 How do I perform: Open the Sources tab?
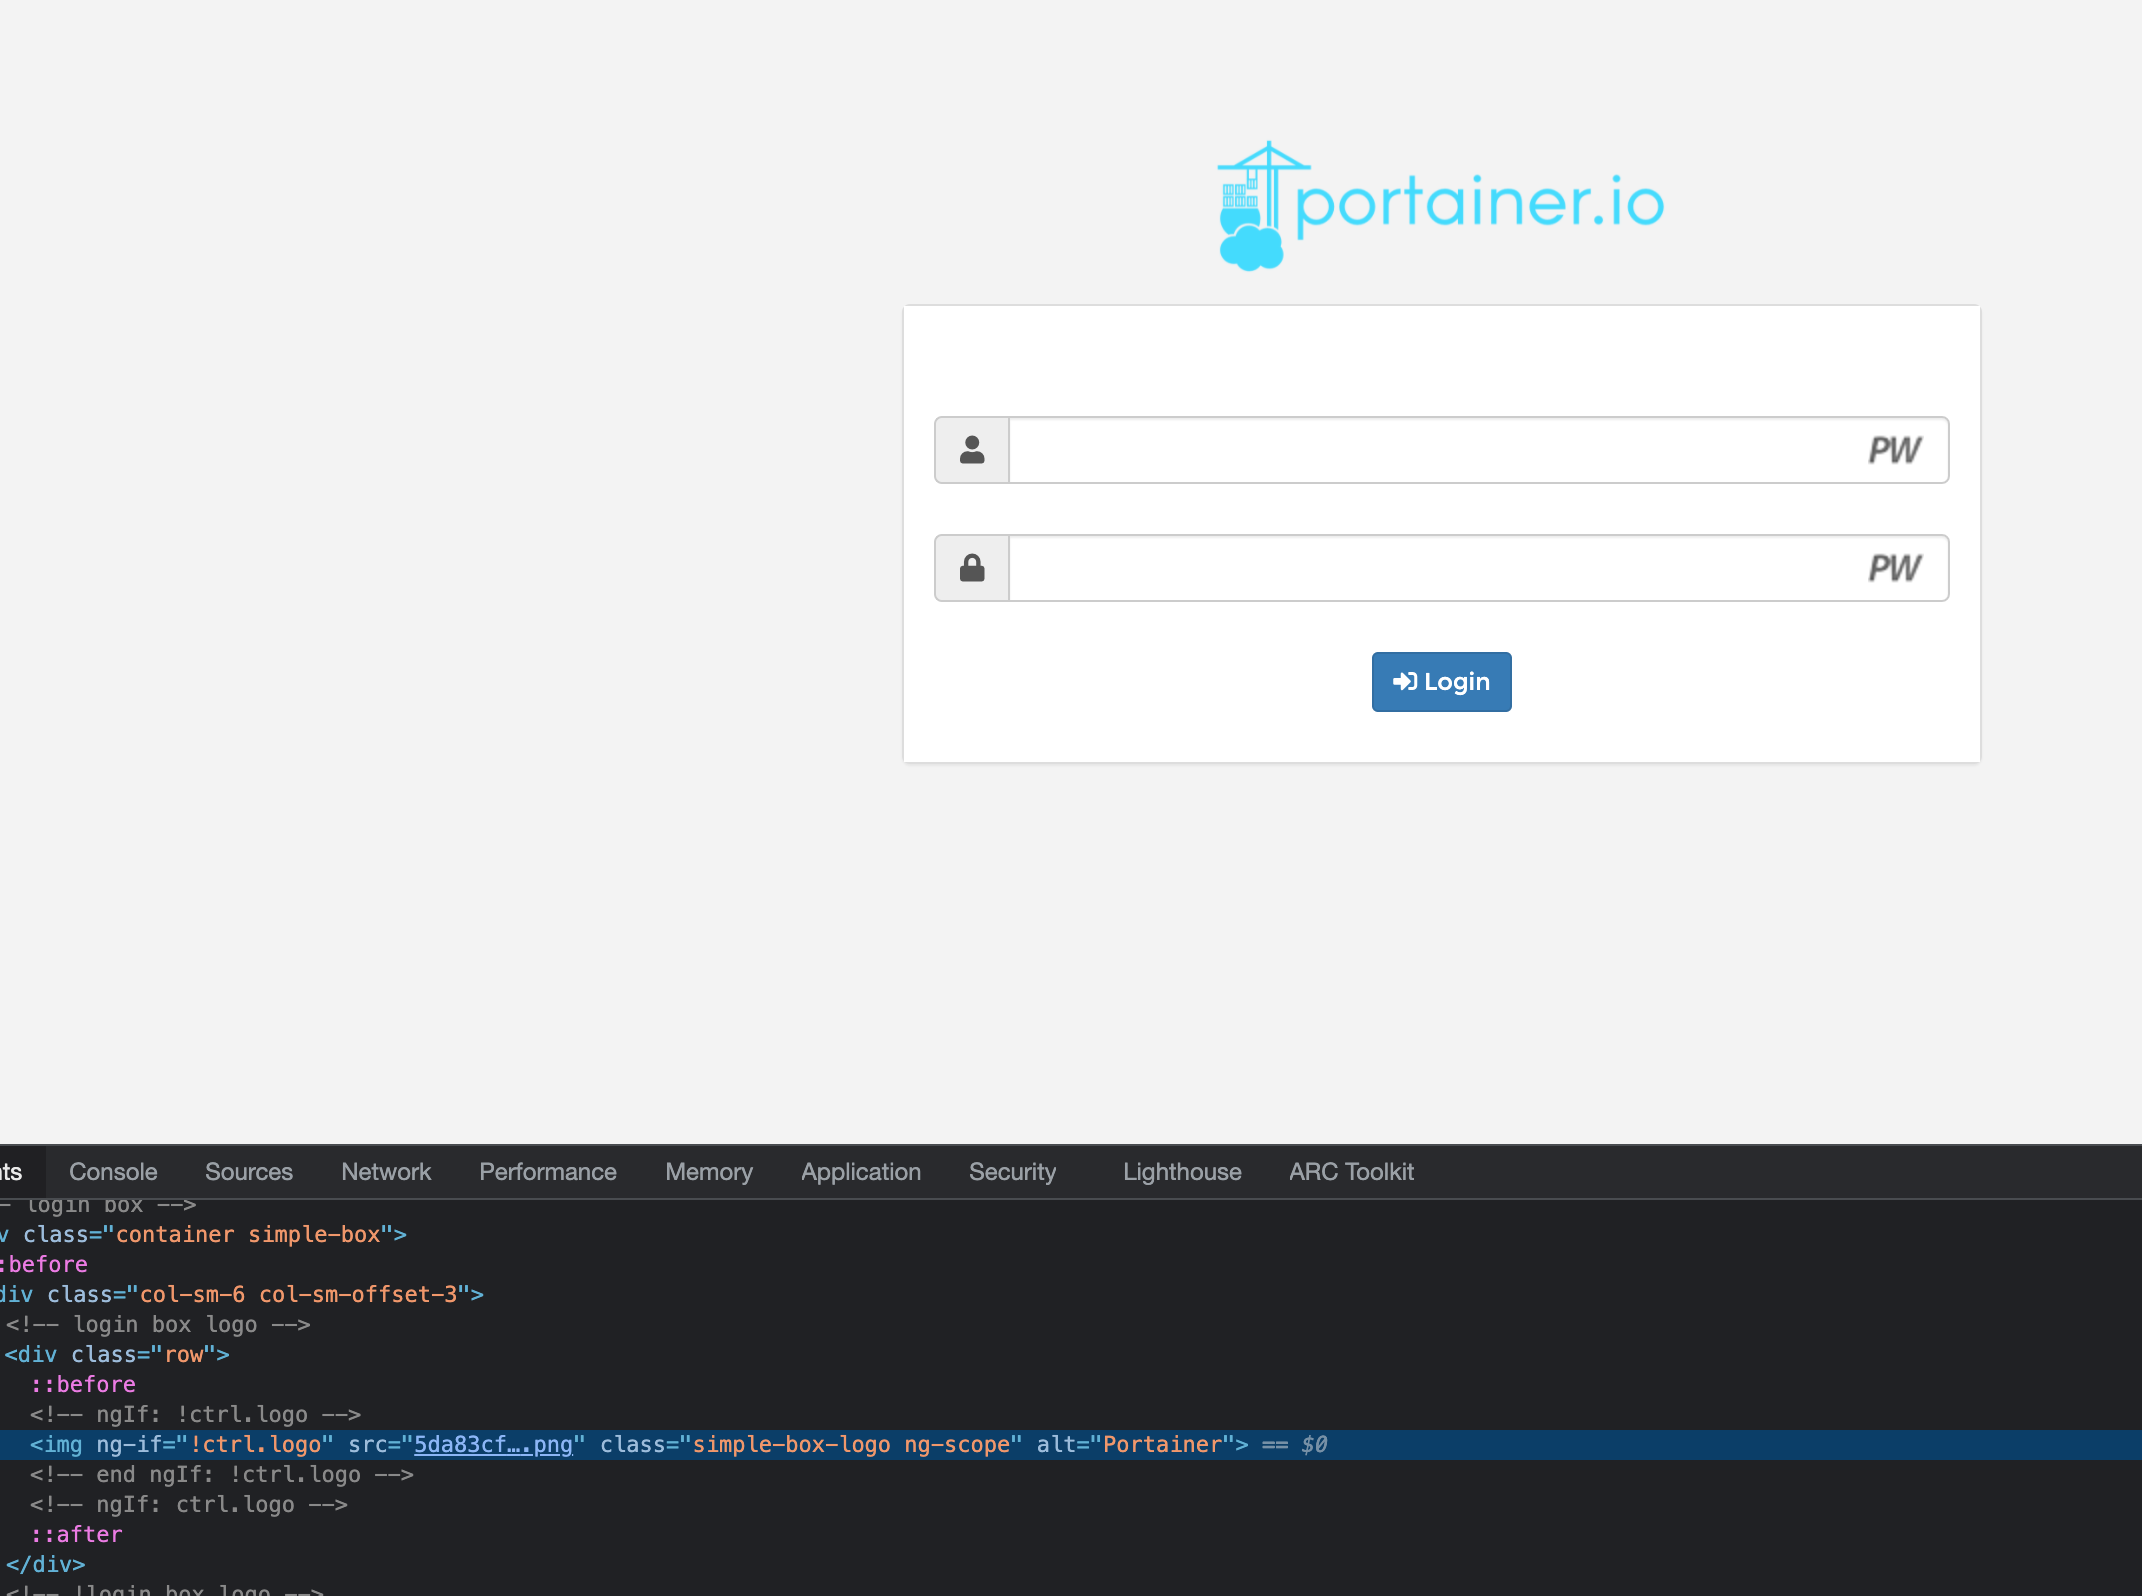[x=248, y=1171]
